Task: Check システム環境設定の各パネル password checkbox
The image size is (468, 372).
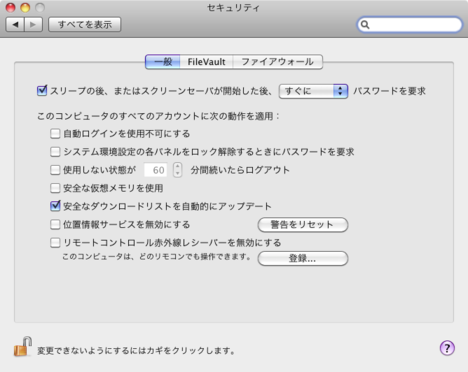Action: coord(55,152)
